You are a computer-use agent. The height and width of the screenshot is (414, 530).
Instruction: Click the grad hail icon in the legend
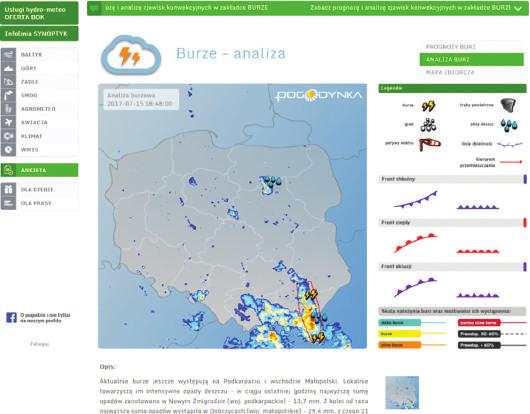point(428,125)
